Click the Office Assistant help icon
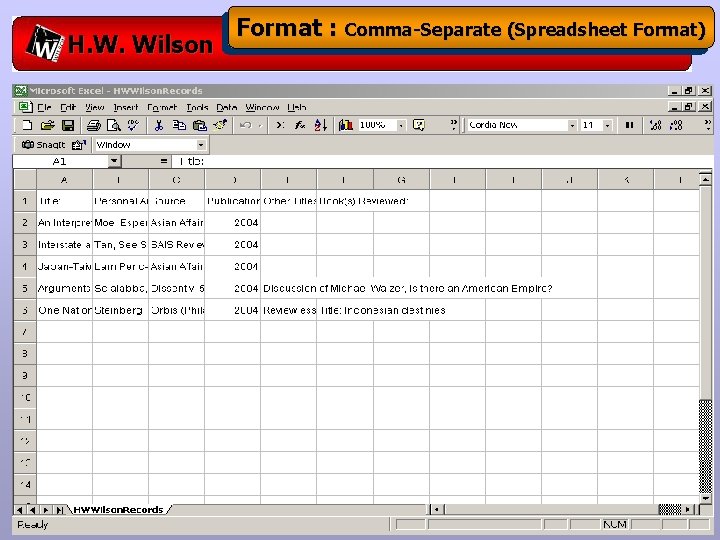720x540 pixels. point(419,125)
